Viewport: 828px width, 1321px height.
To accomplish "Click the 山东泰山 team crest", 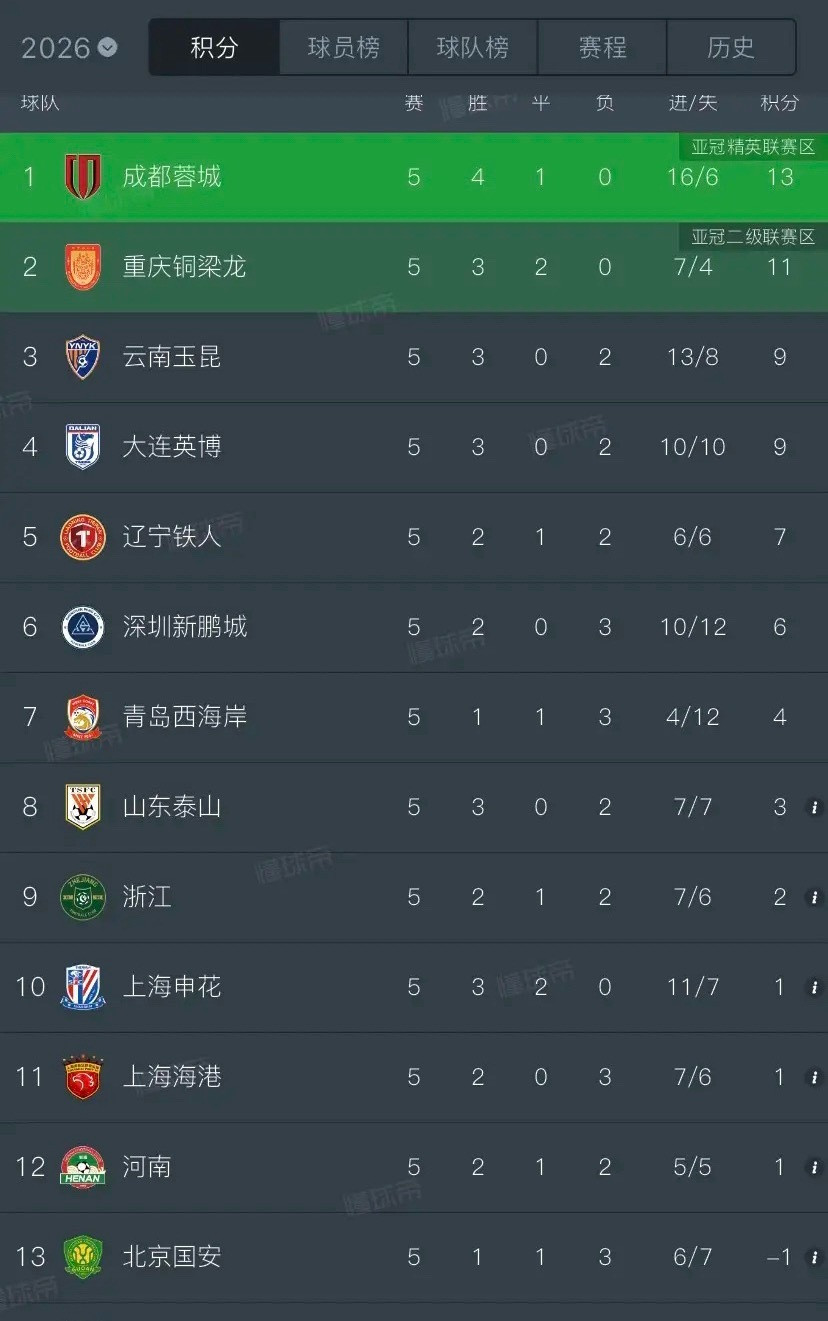I will (83, 807).
